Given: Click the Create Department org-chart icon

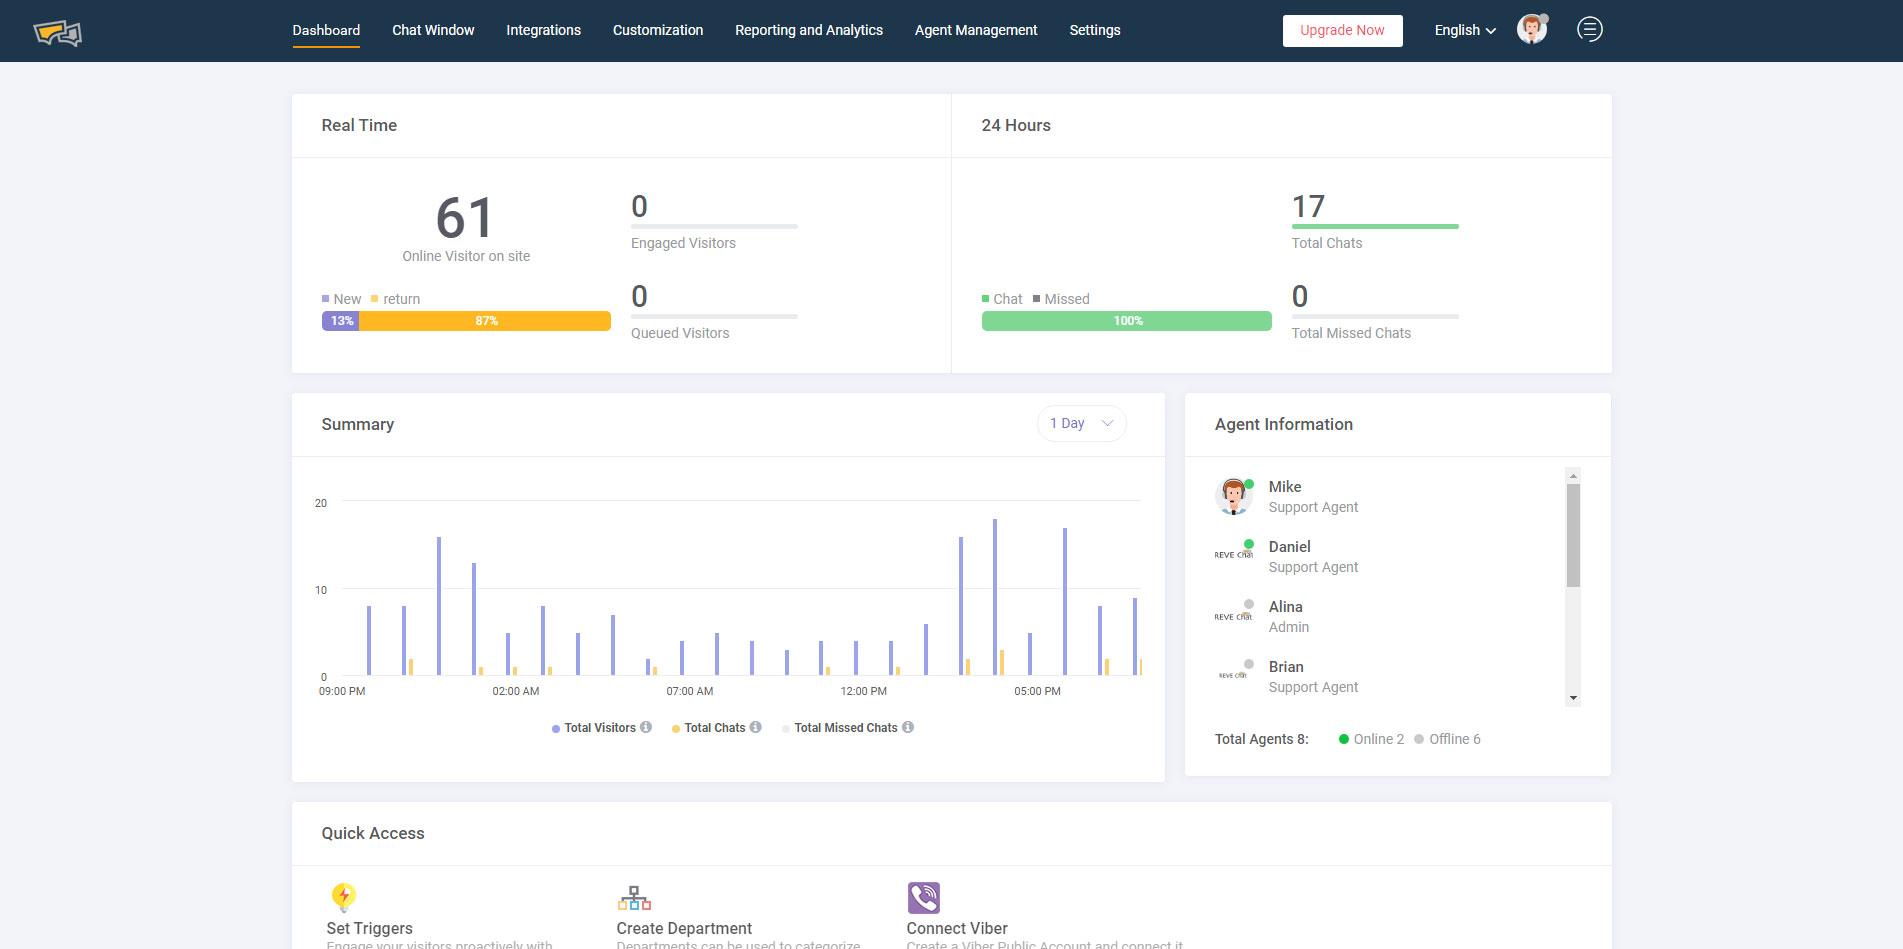Looking at the screenshot, I should tap(634, 897).
